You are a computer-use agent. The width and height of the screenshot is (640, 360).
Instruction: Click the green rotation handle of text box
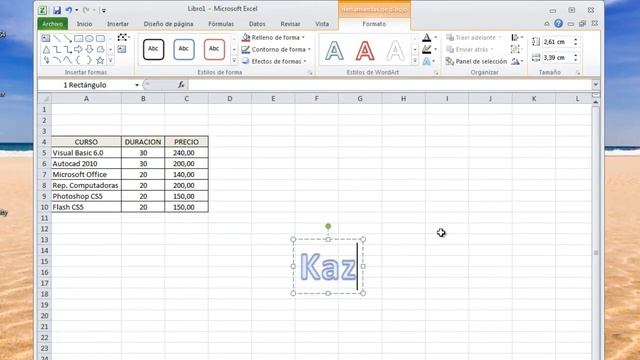tap(328, 226)
